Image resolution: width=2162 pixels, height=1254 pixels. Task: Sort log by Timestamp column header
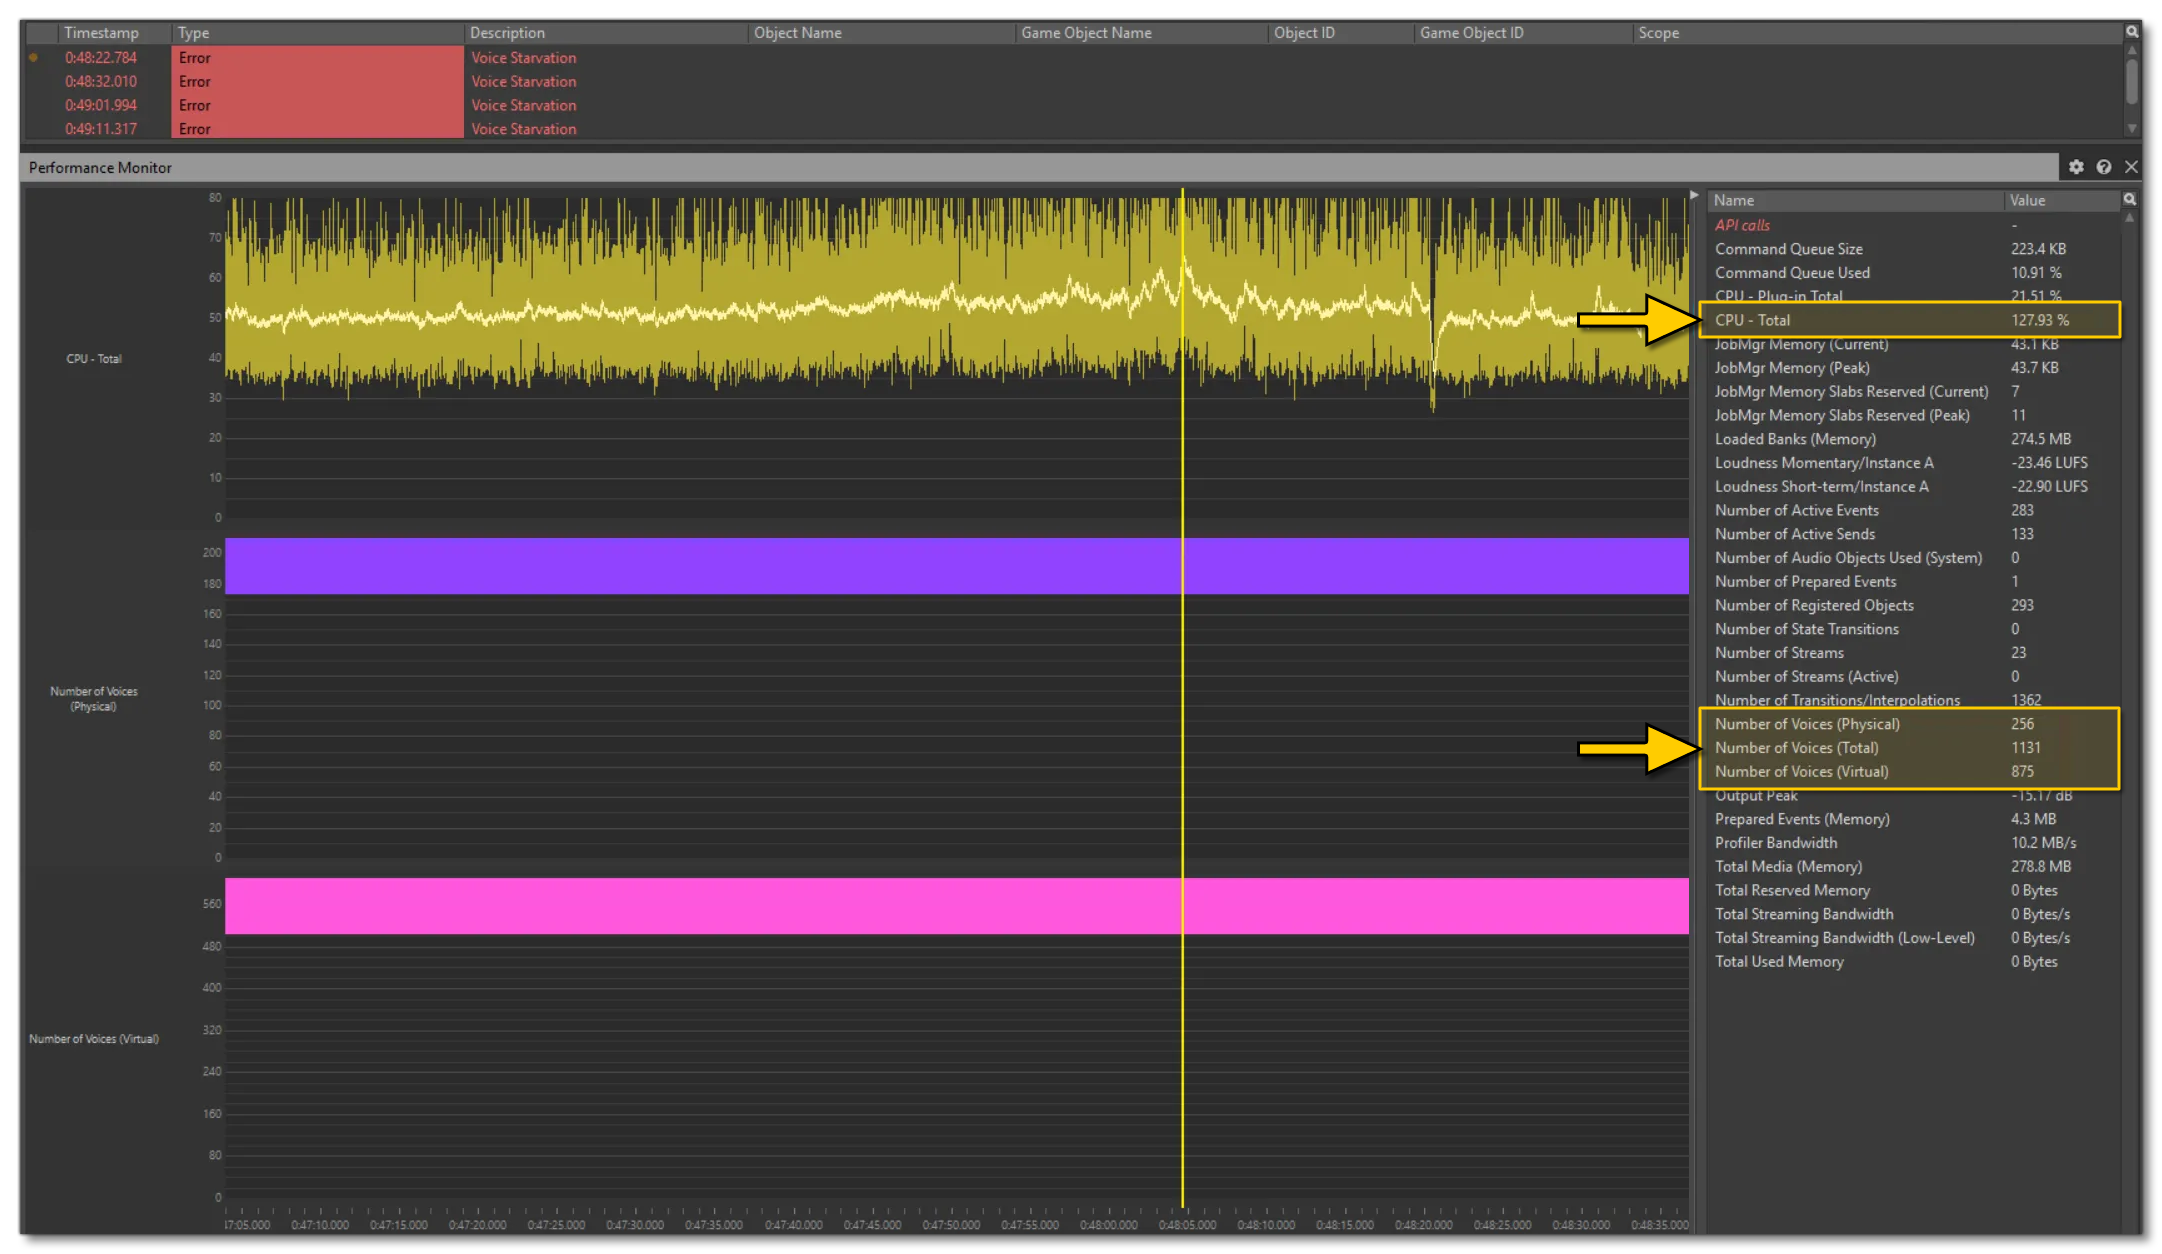tap(101, 33)
